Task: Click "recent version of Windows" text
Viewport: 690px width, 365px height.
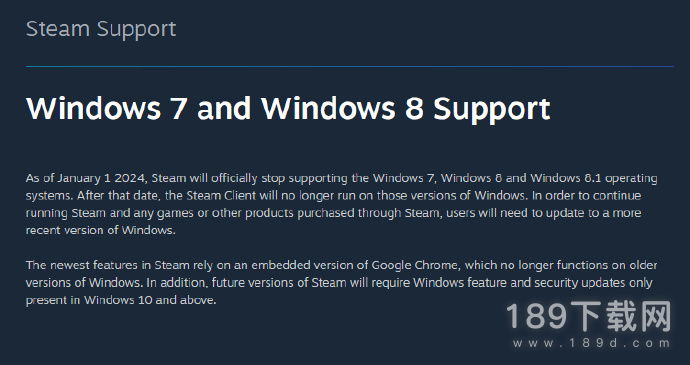Action: tap(99, 230)
